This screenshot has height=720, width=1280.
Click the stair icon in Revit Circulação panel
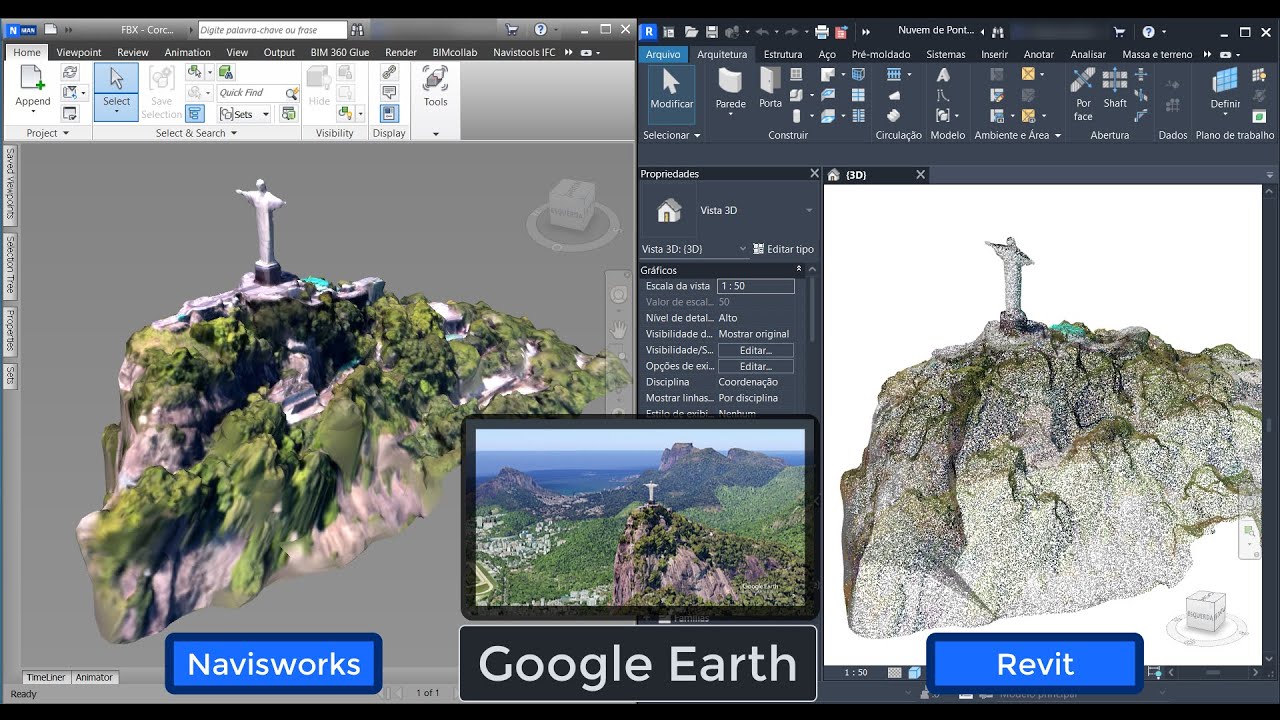894,115
